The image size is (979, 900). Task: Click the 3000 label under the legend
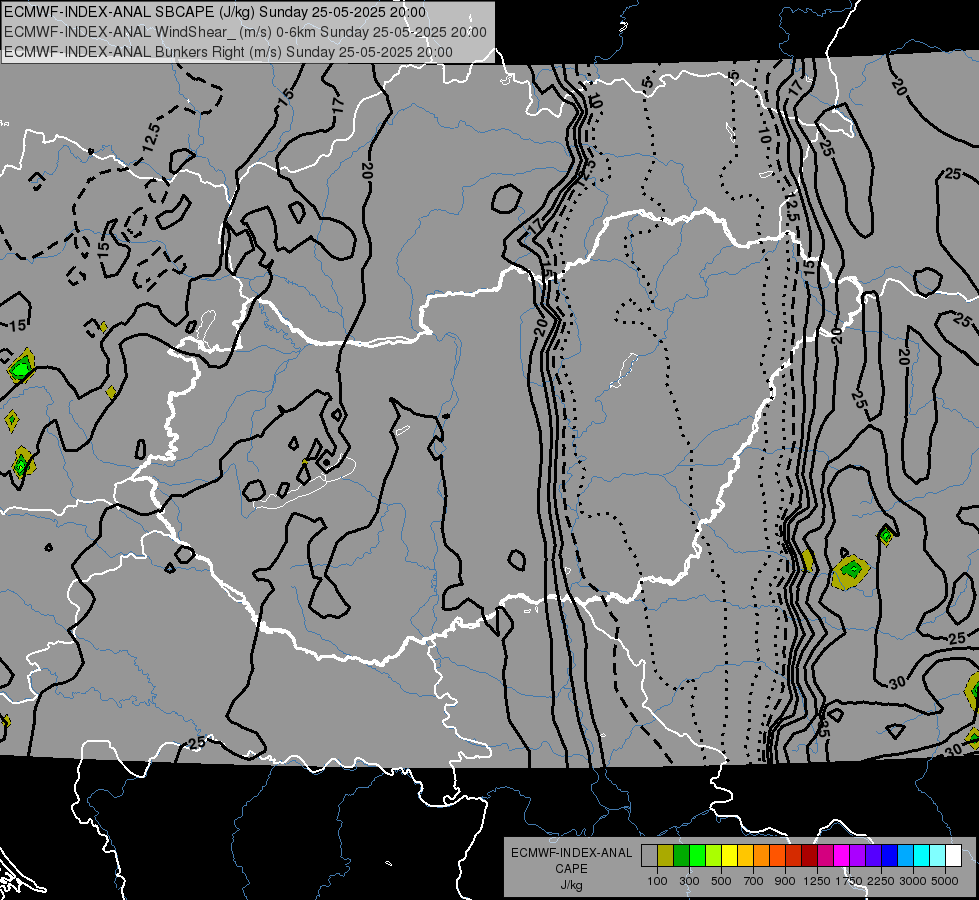coord(913,881)
